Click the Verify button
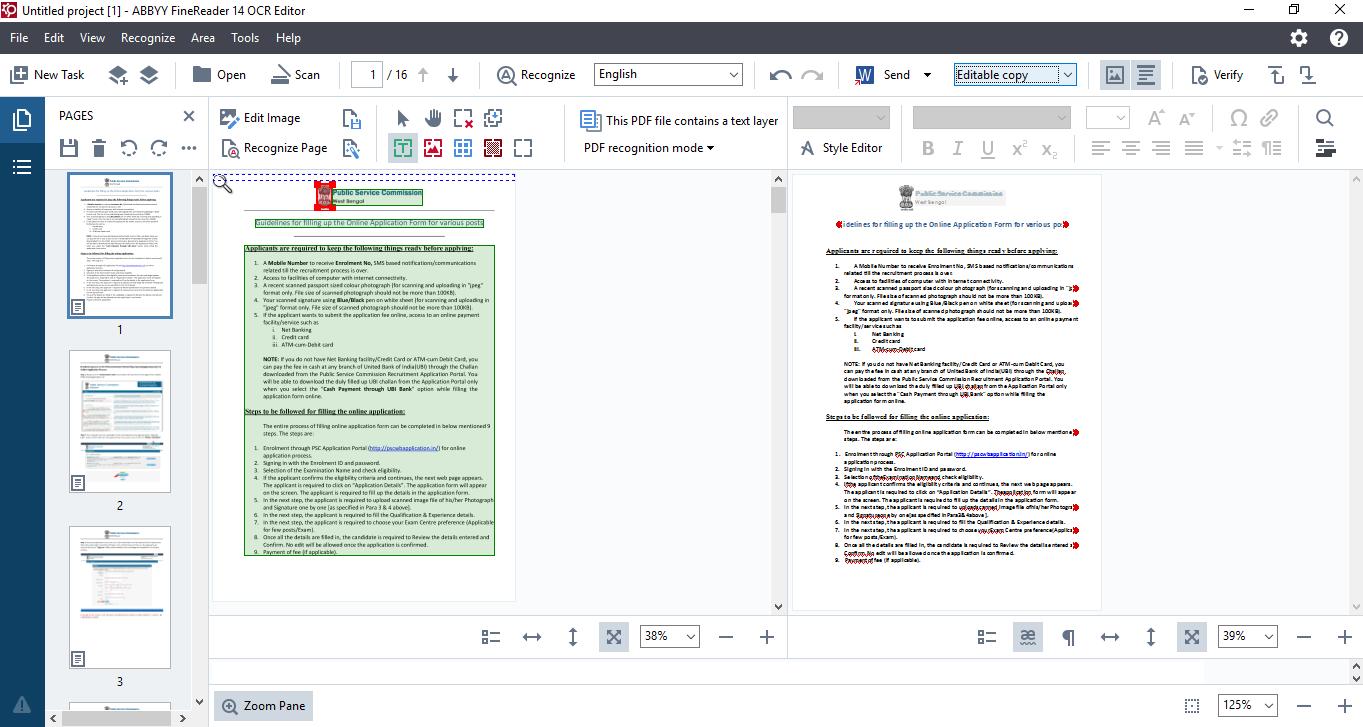Viewport: 1363px width, 727px height. click(1217, 75)
